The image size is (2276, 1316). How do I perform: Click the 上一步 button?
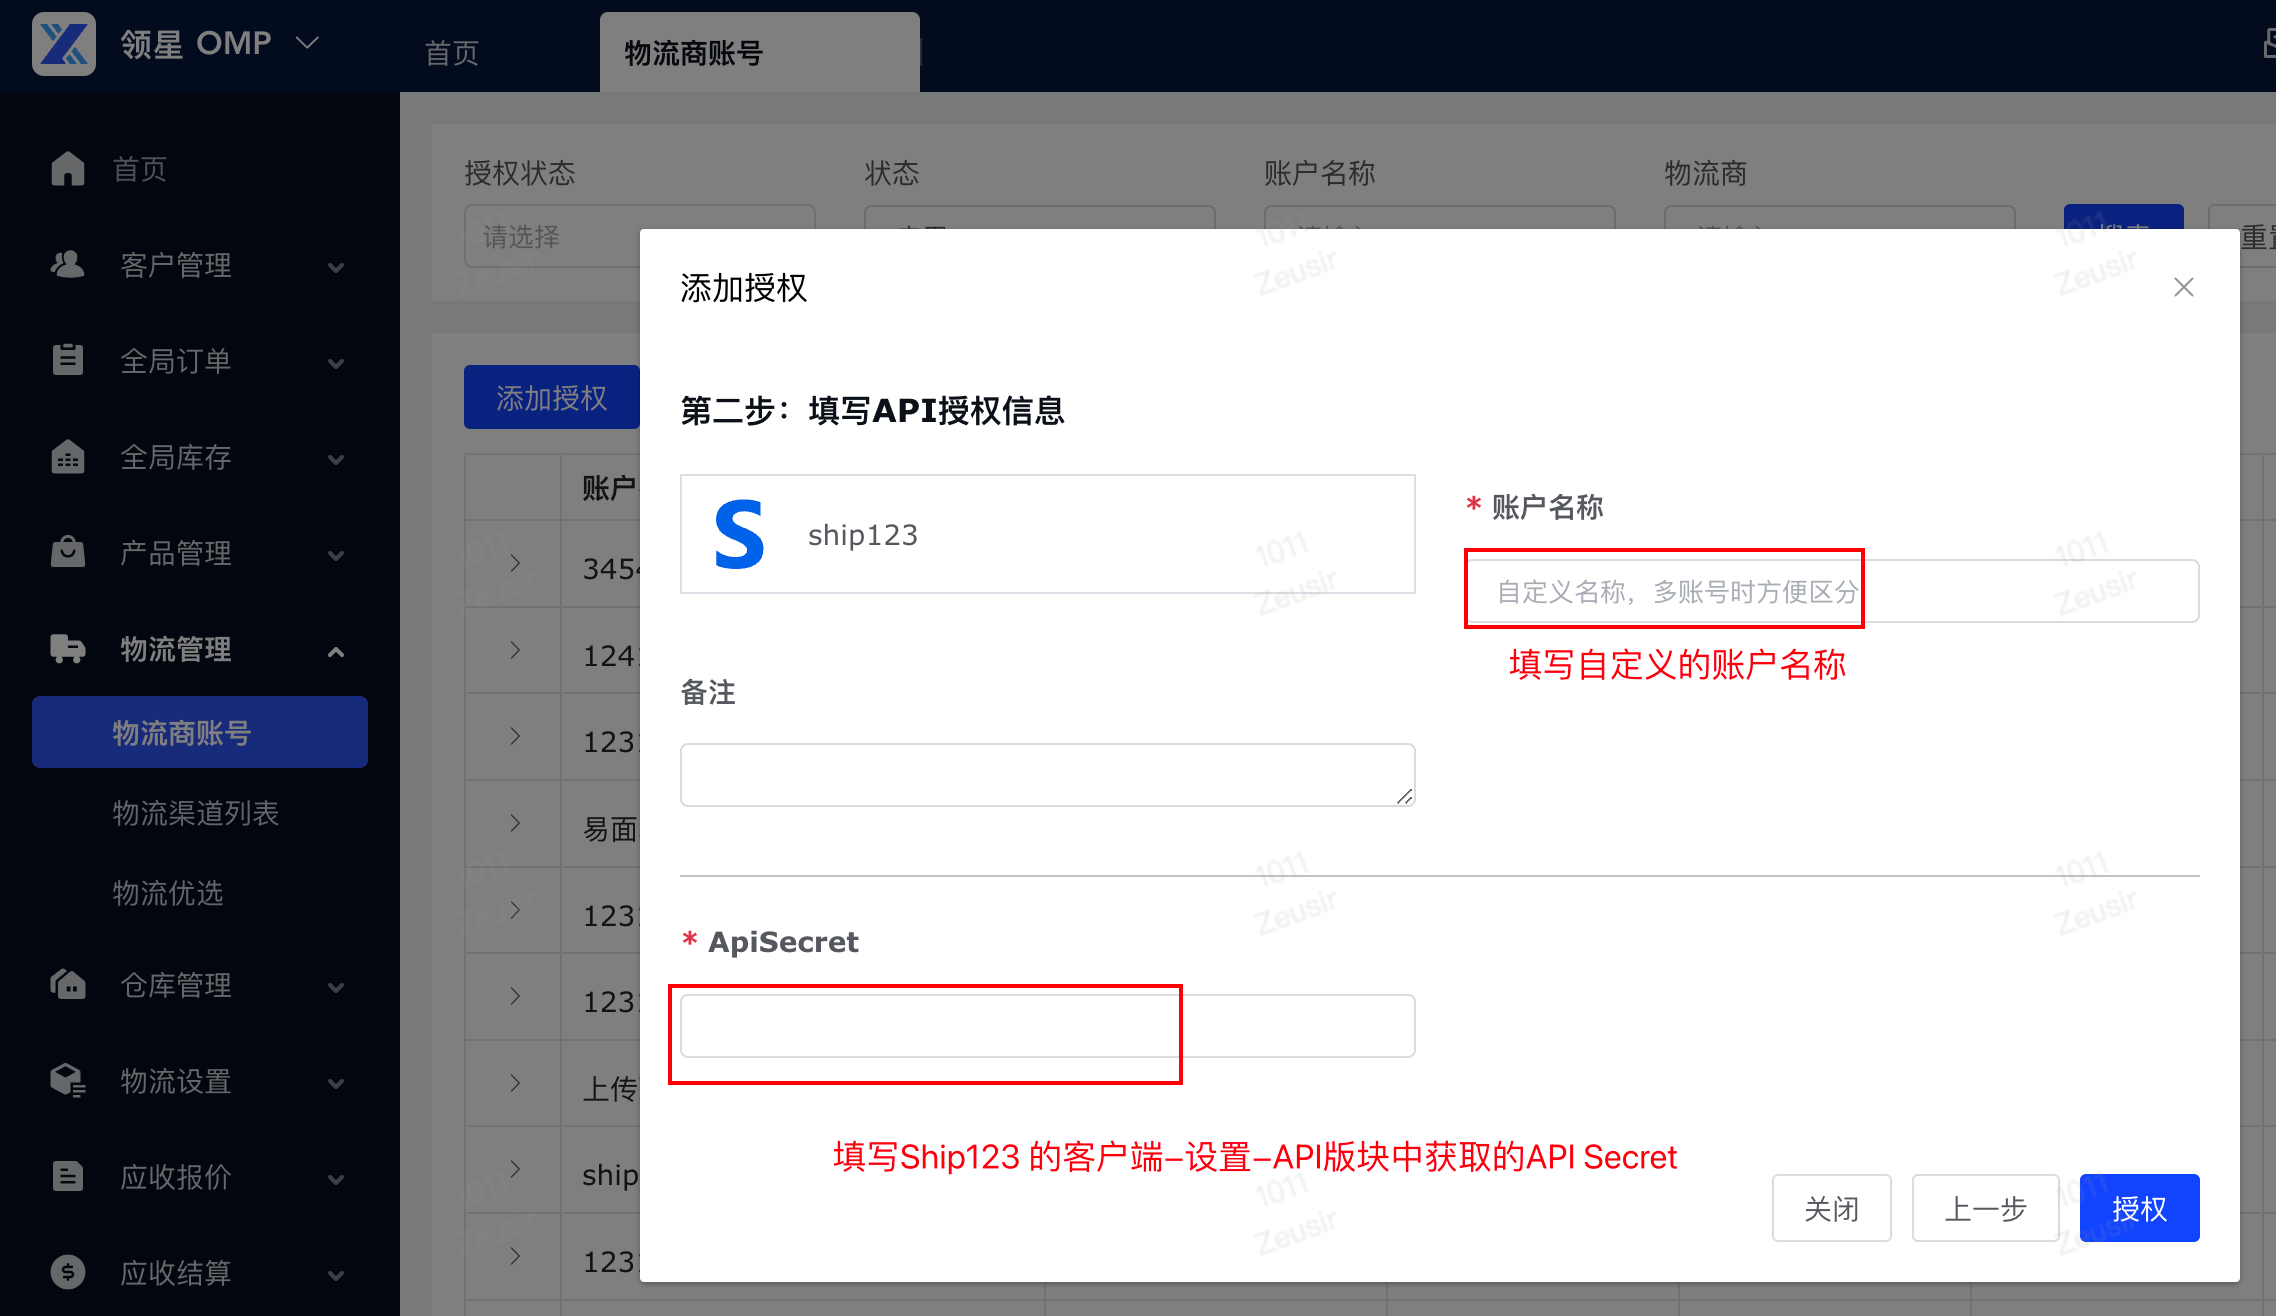pyautogui.click(x=1985, y=1208)
